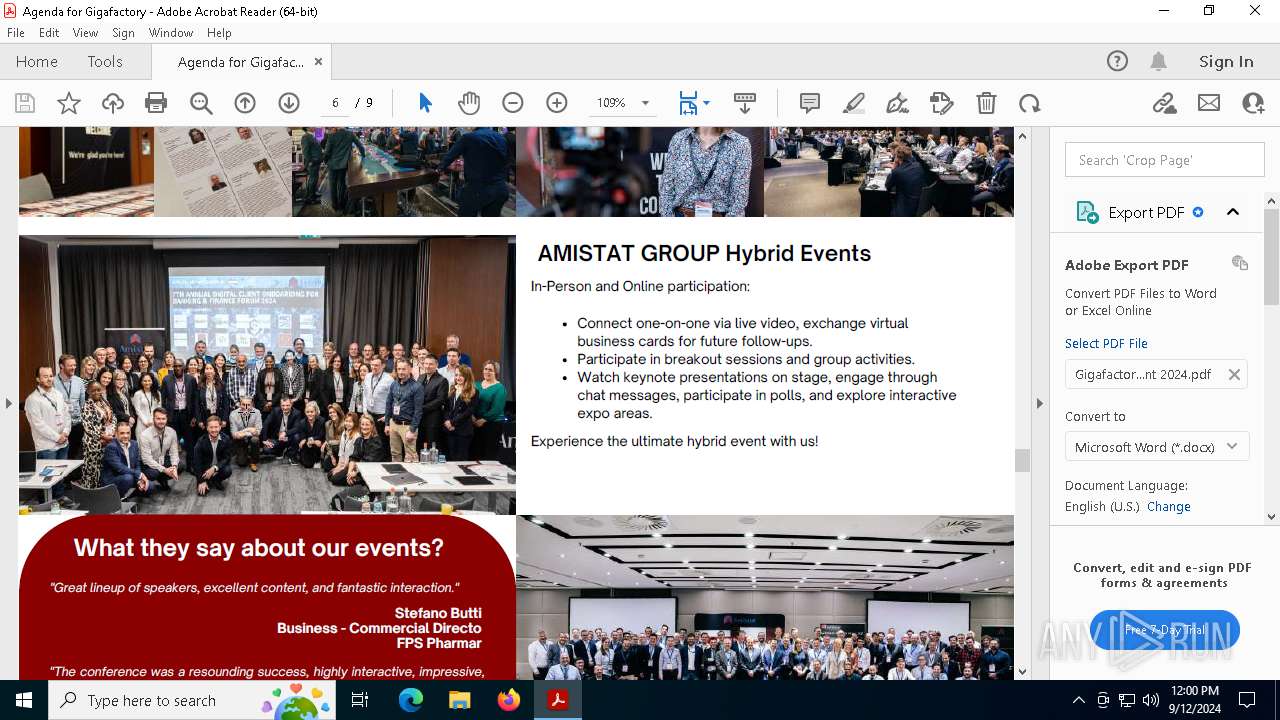Screen dimensions: 1280x720
Task: Open the View menu
Action: [86, 33]
